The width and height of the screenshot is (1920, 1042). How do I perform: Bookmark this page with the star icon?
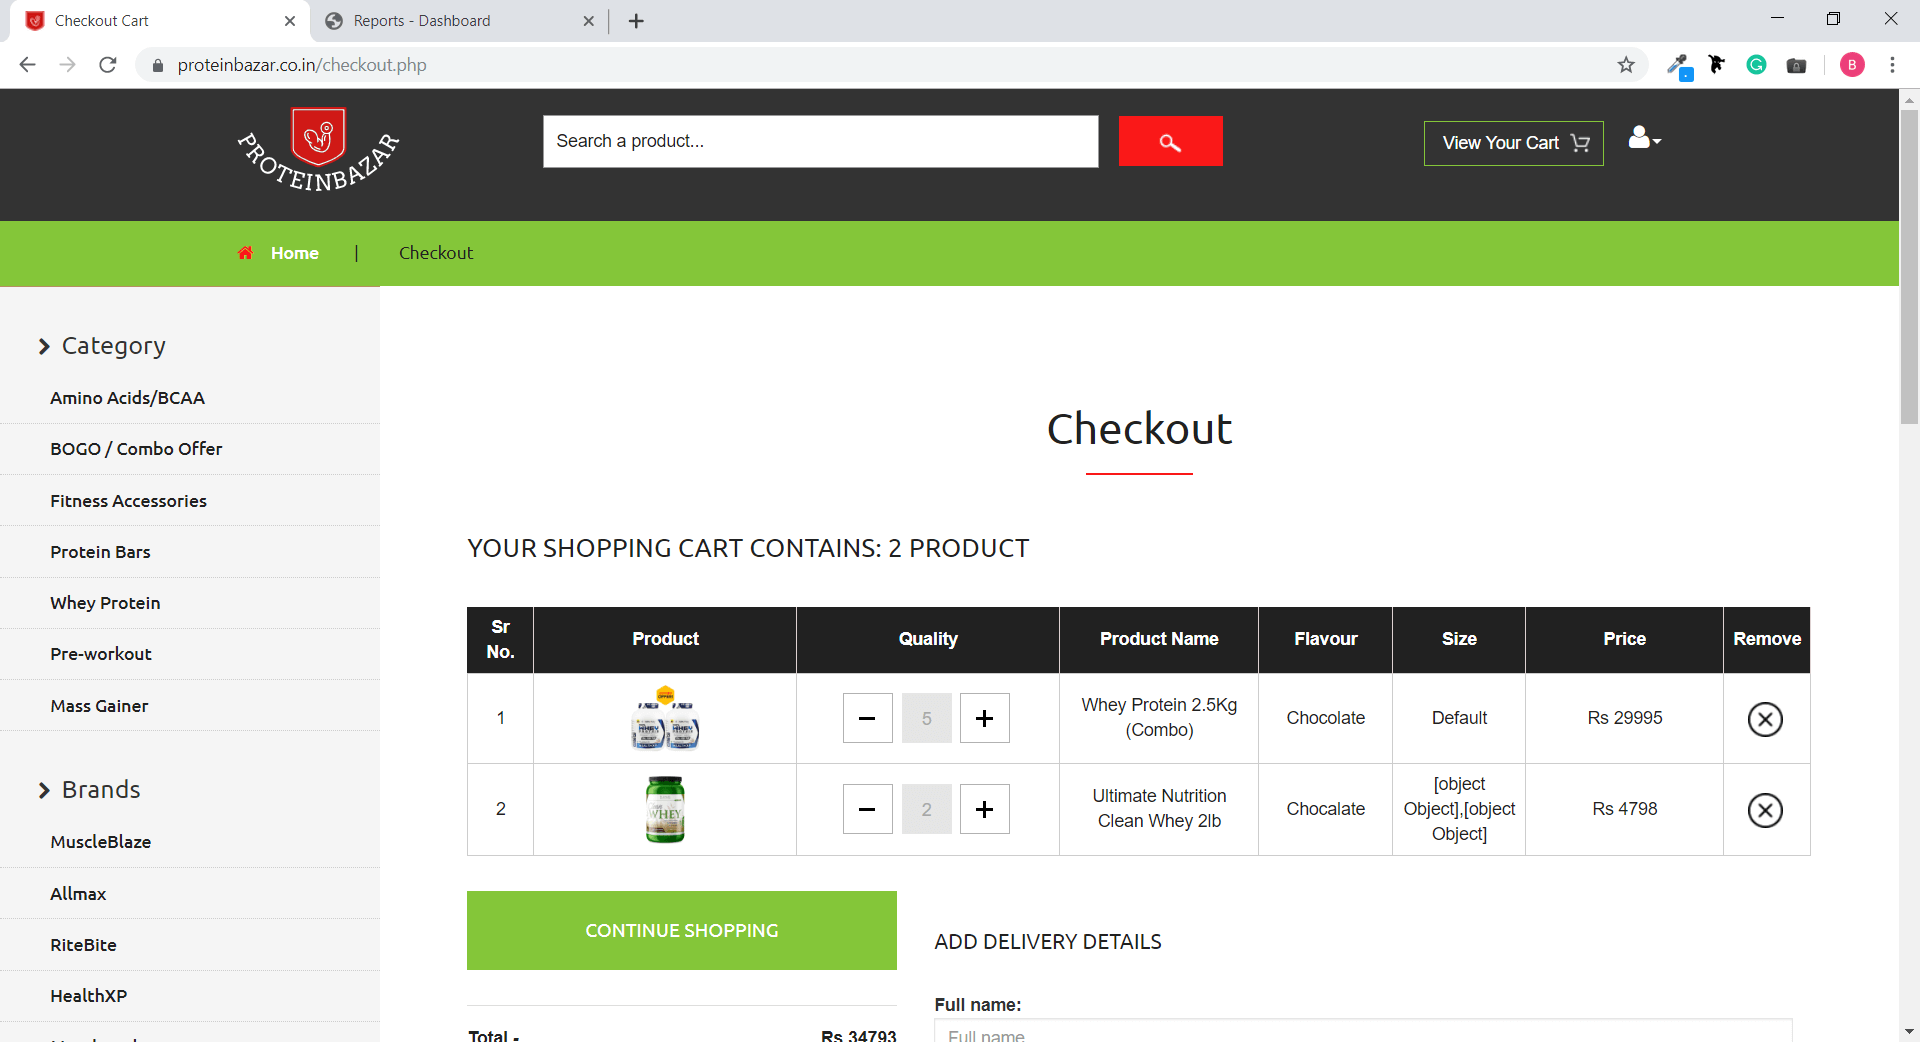click(1626, 65)
